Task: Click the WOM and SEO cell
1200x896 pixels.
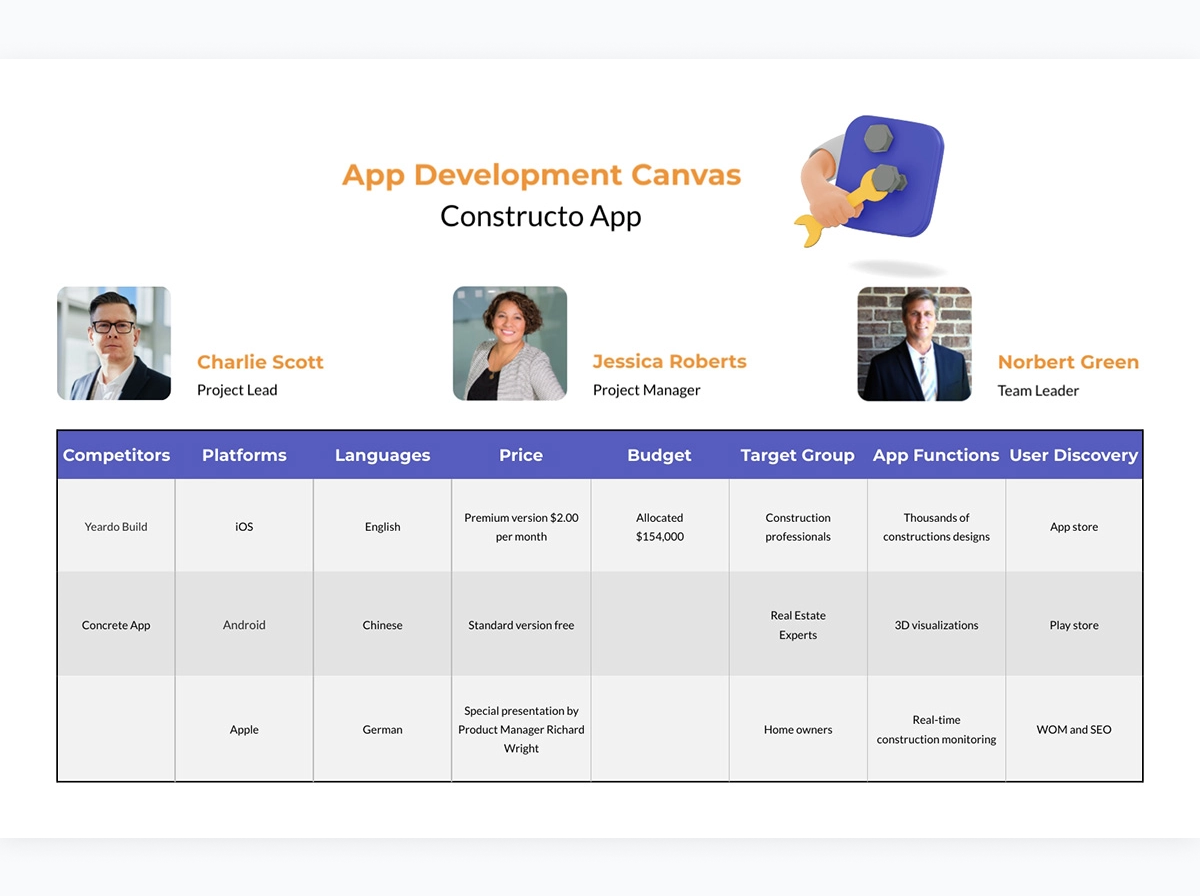Action: (1074, 729)
